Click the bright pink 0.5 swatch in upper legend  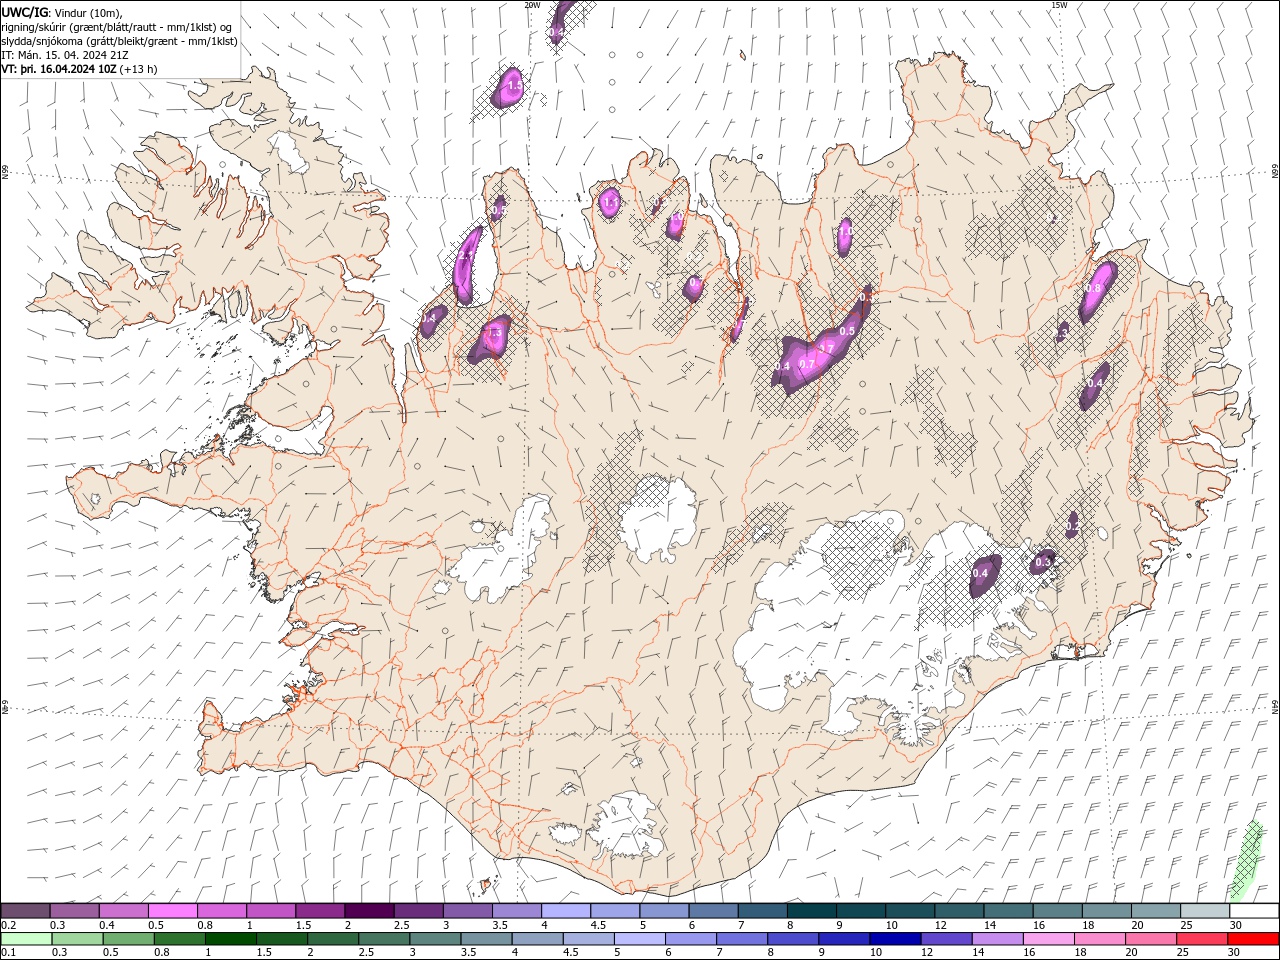[172, 910]
